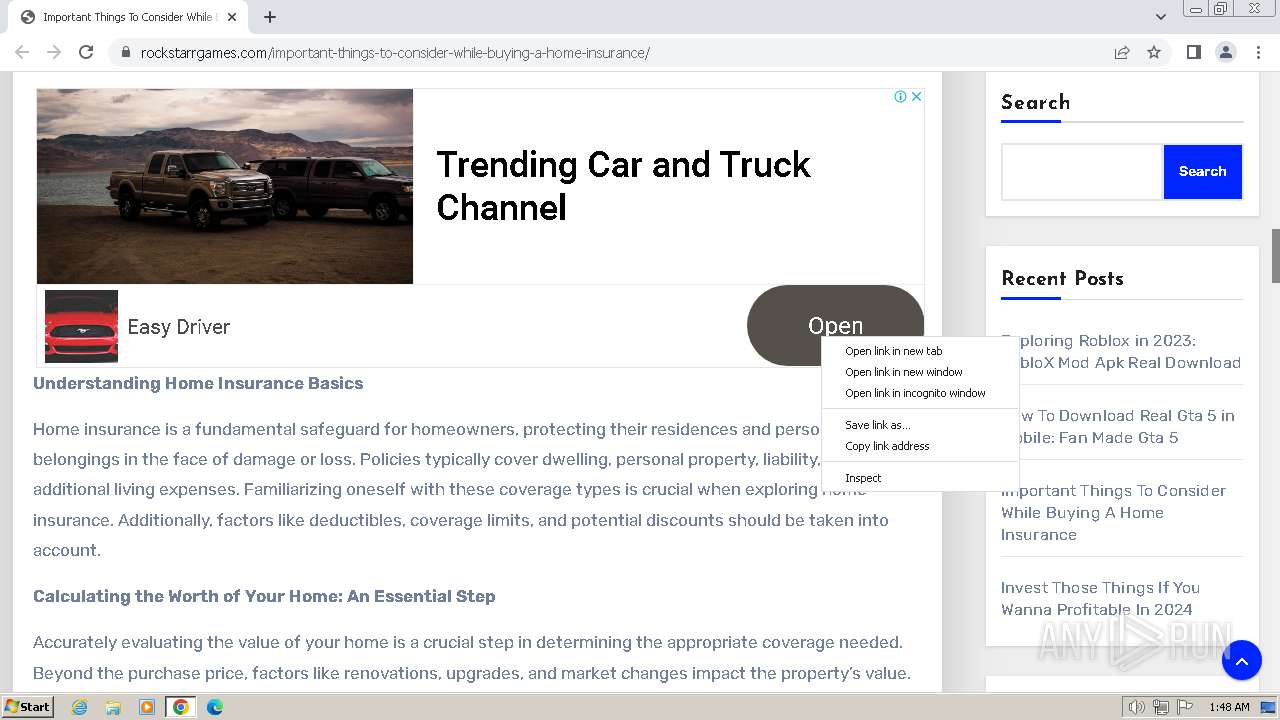Click the blue scroll-to-top button
Screen dimensions: 1280x720
pyautogui.click(x=1241, y=661)
